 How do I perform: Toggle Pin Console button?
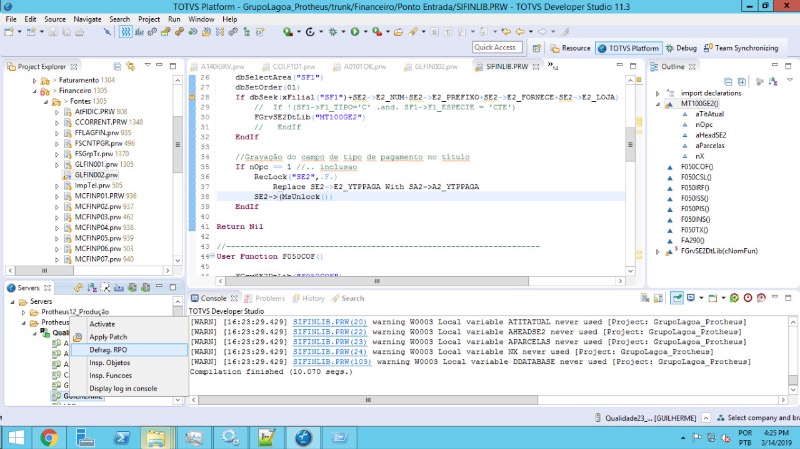[677, 298]
